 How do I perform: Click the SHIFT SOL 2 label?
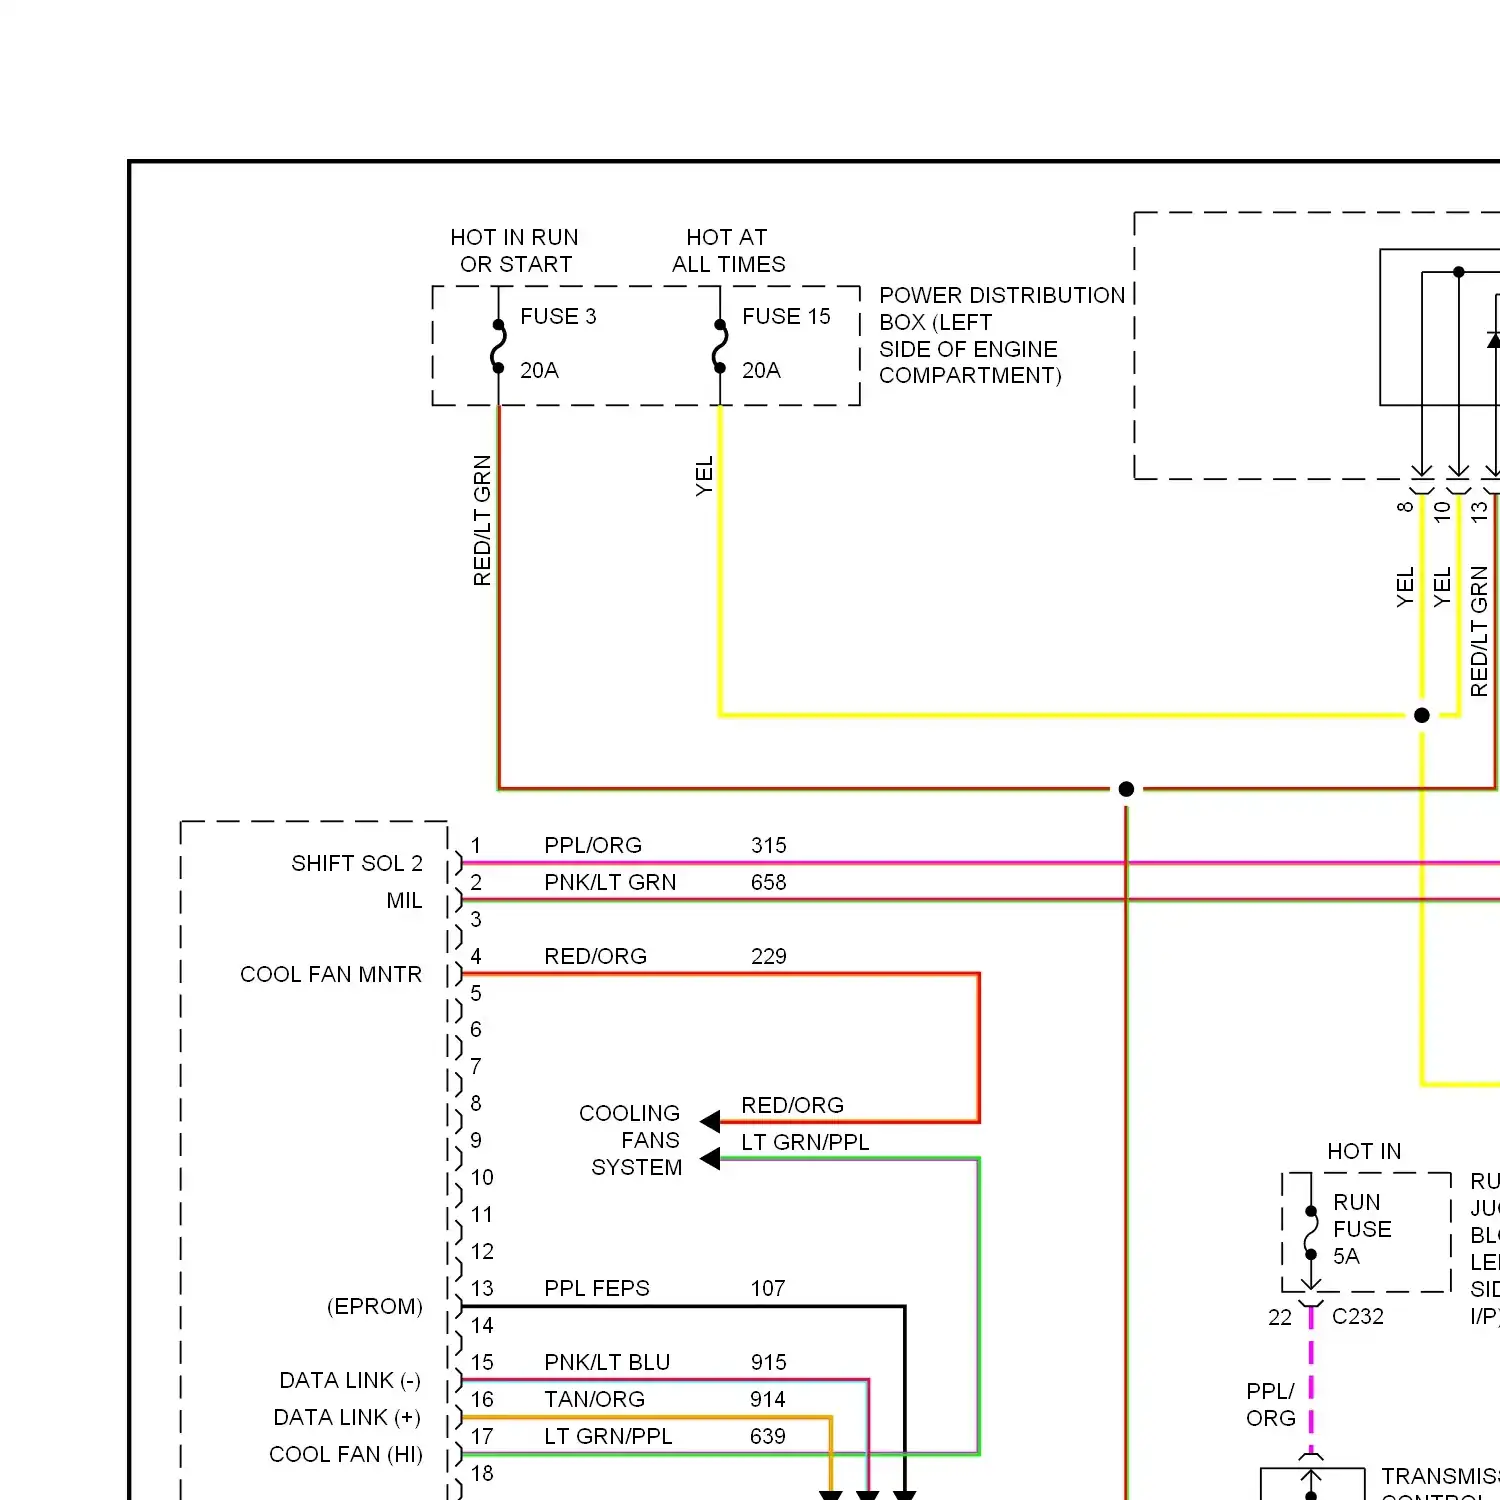click(357, 864)
